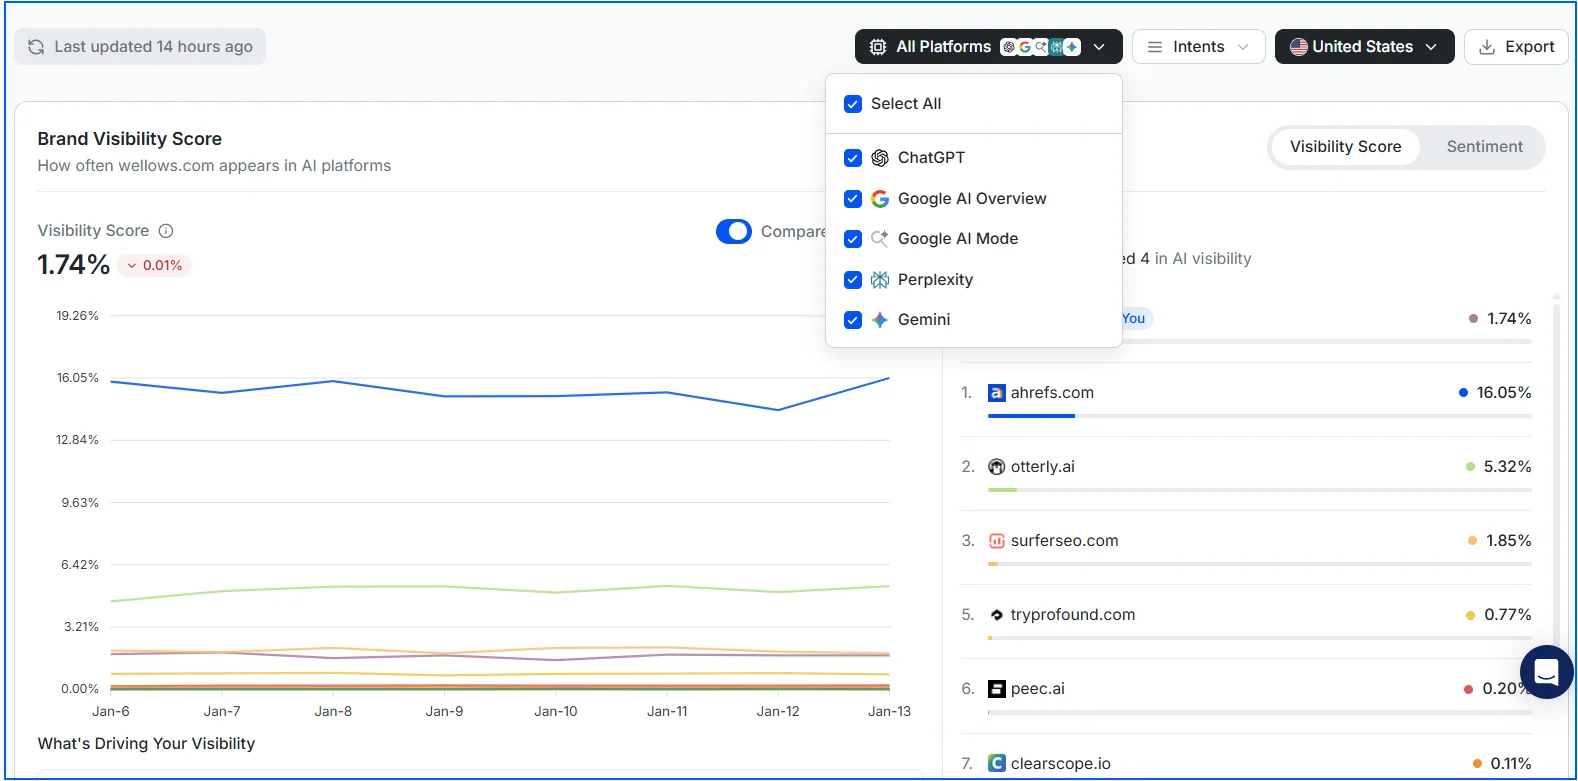Click the United States flag icon
This screenshot has height=781, width=1578.
[1299, 47]
